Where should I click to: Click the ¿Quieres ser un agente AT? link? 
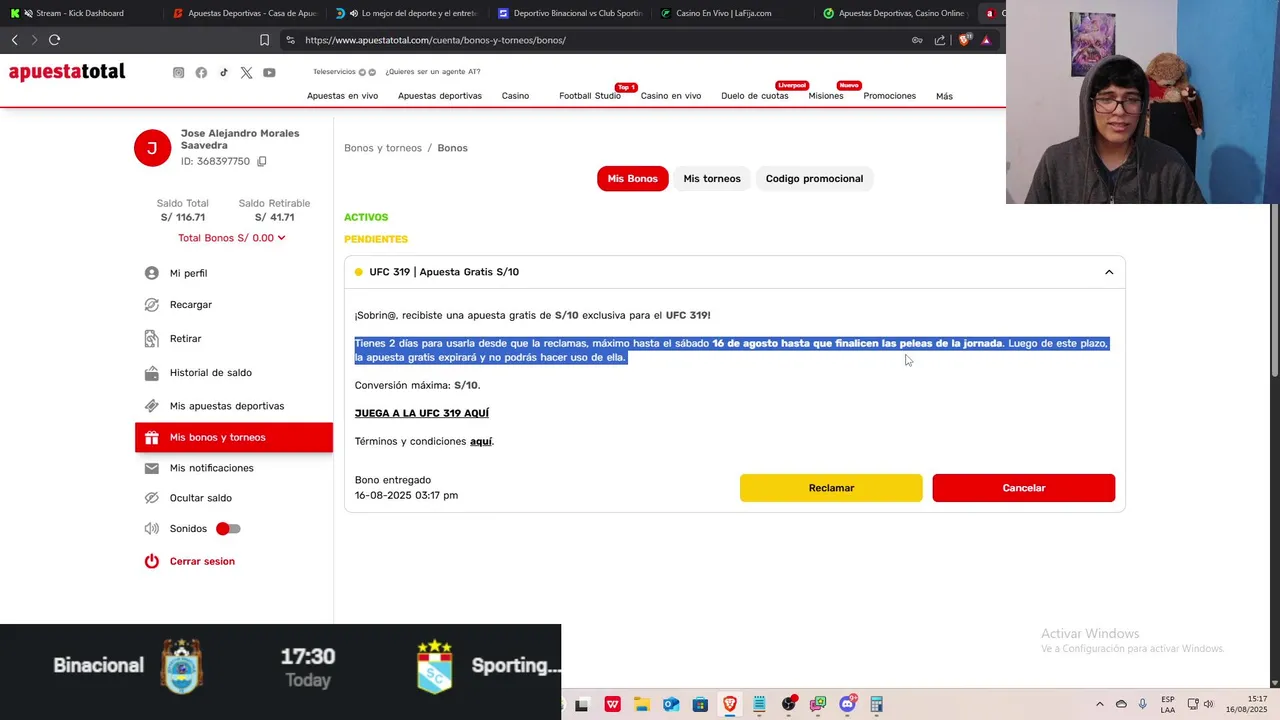click(433, 72)
